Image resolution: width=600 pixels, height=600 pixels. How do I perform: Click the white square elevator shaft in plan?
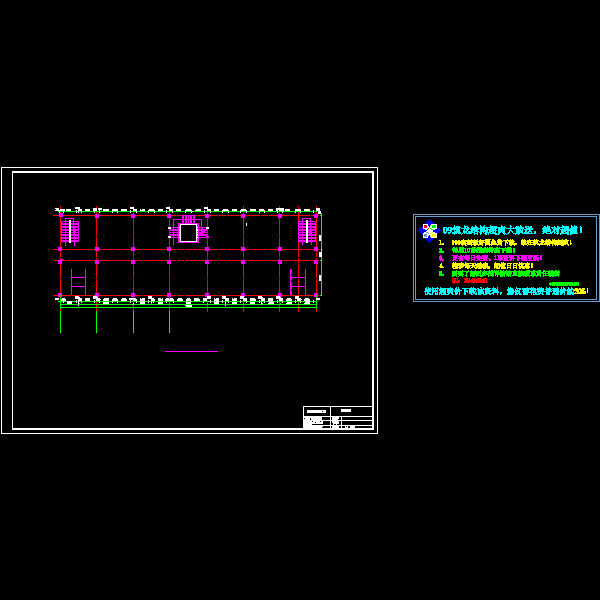click(x=188, y=232)
